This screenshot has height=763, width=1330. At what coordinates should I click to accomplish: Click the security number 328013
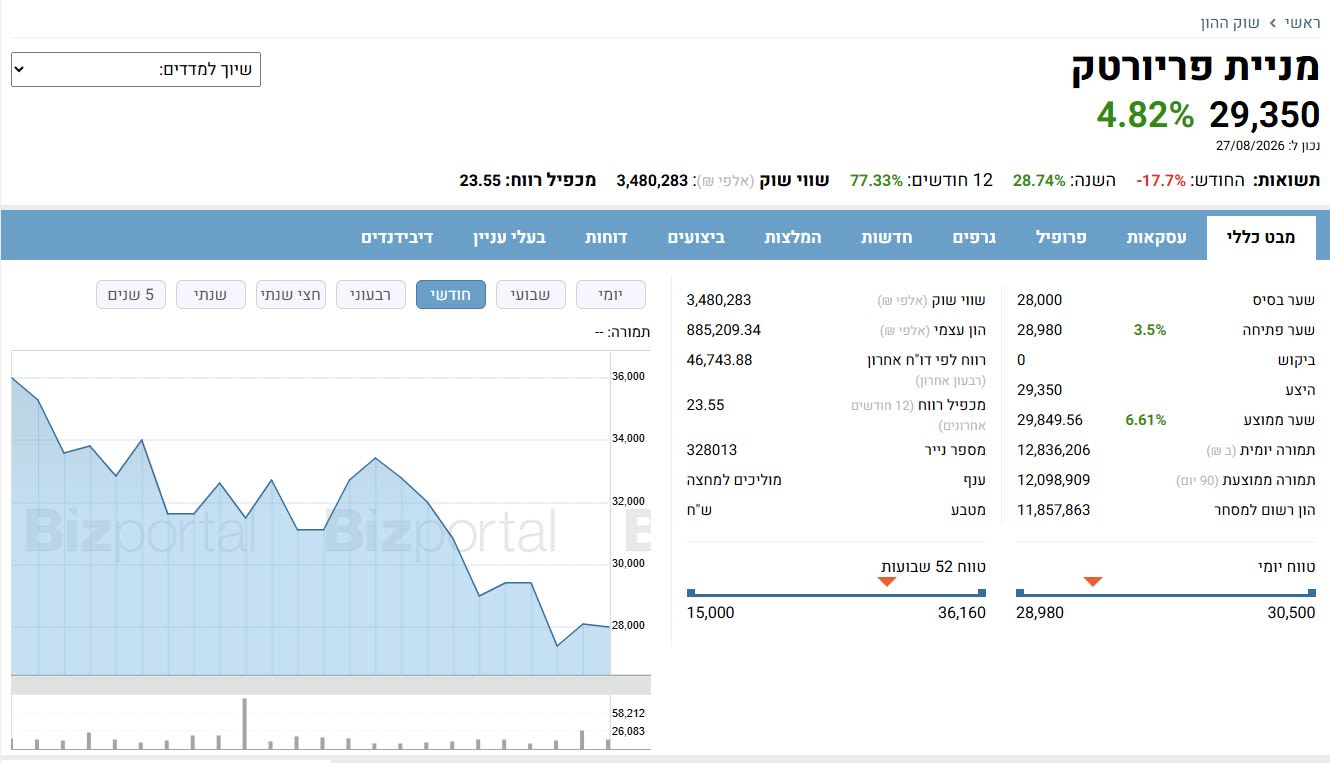point(712,450)
